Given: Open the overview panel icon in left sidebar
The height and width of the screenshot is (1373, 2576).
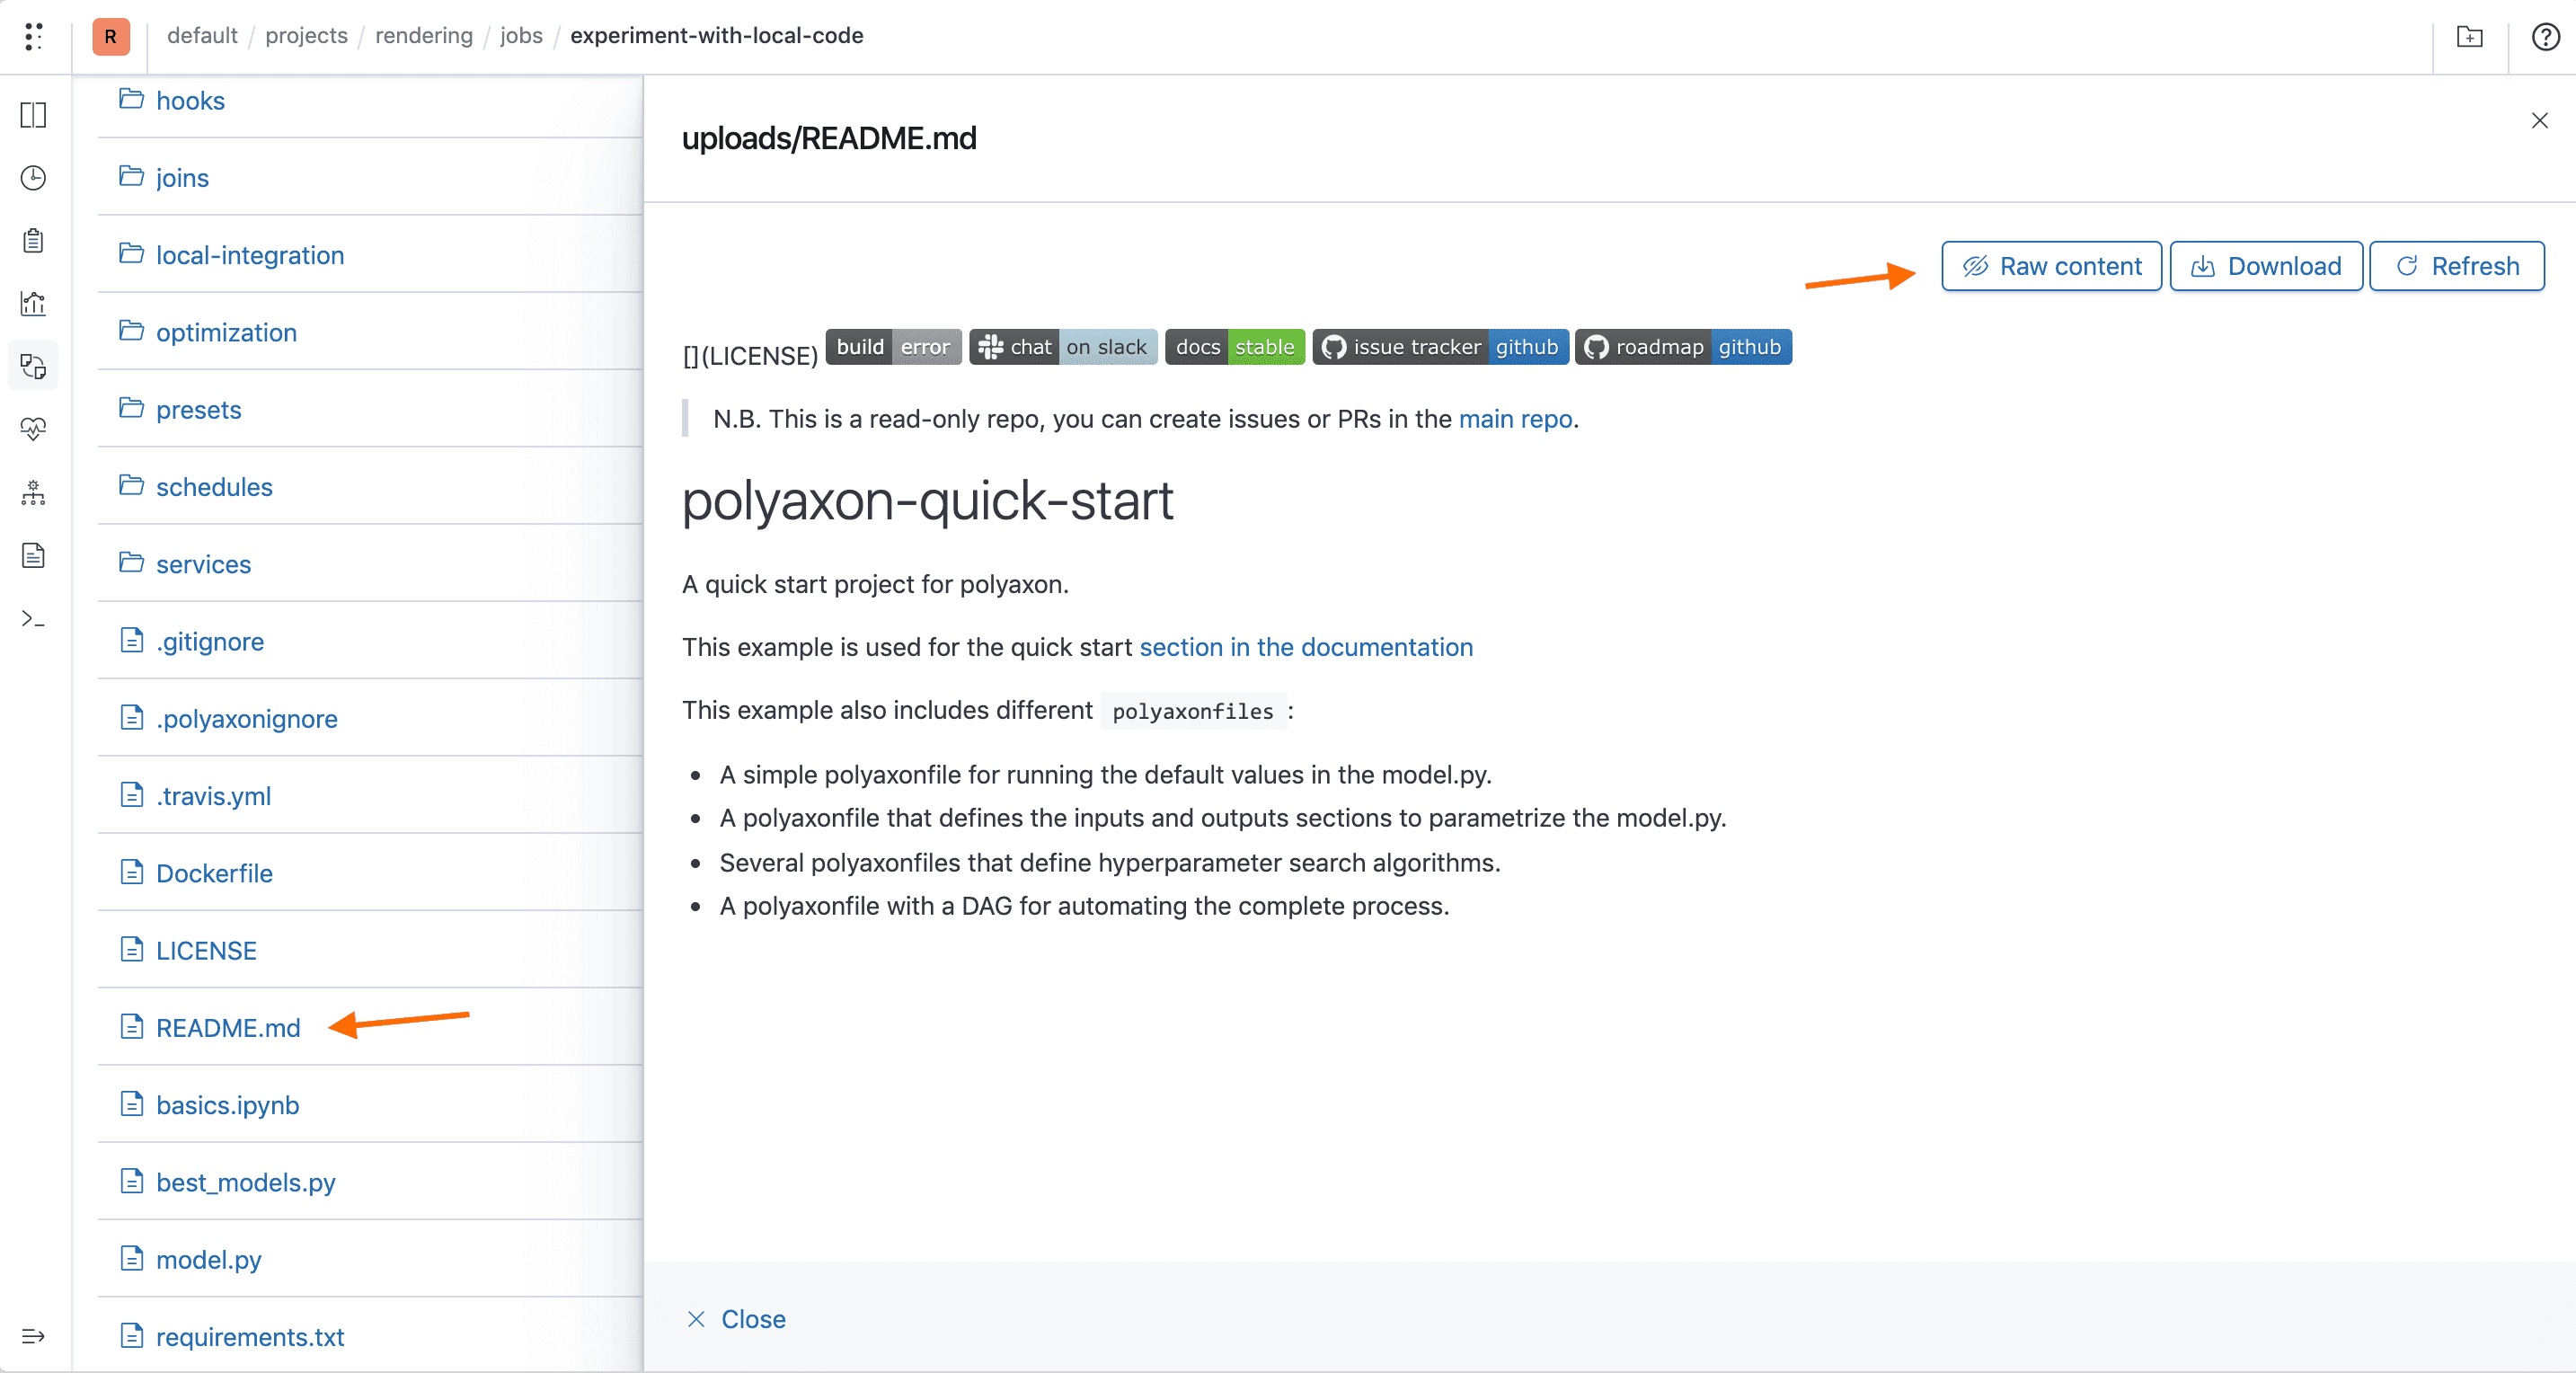Looking at the screenshot, I should (x=32, y=115).
